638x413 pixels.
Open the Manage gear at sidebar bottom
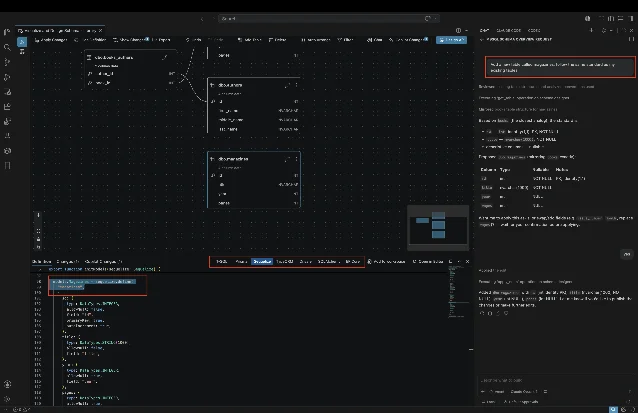(7, 399)
